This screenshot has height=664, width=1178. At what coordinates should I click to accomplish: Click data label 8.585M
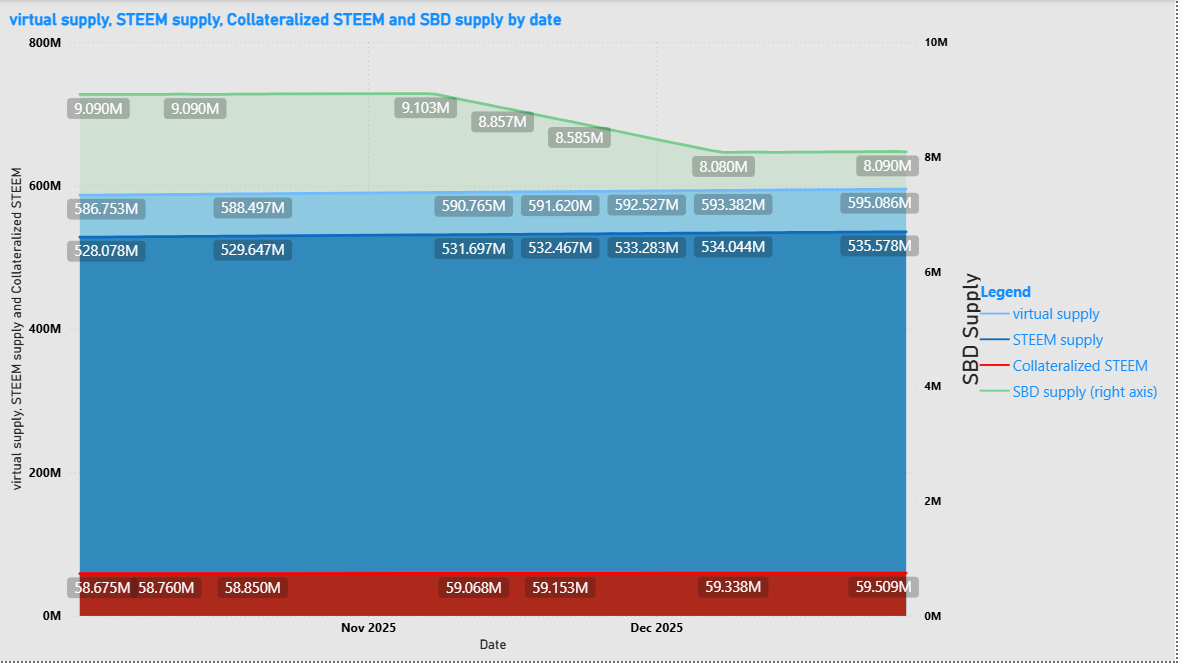(579, 137)
